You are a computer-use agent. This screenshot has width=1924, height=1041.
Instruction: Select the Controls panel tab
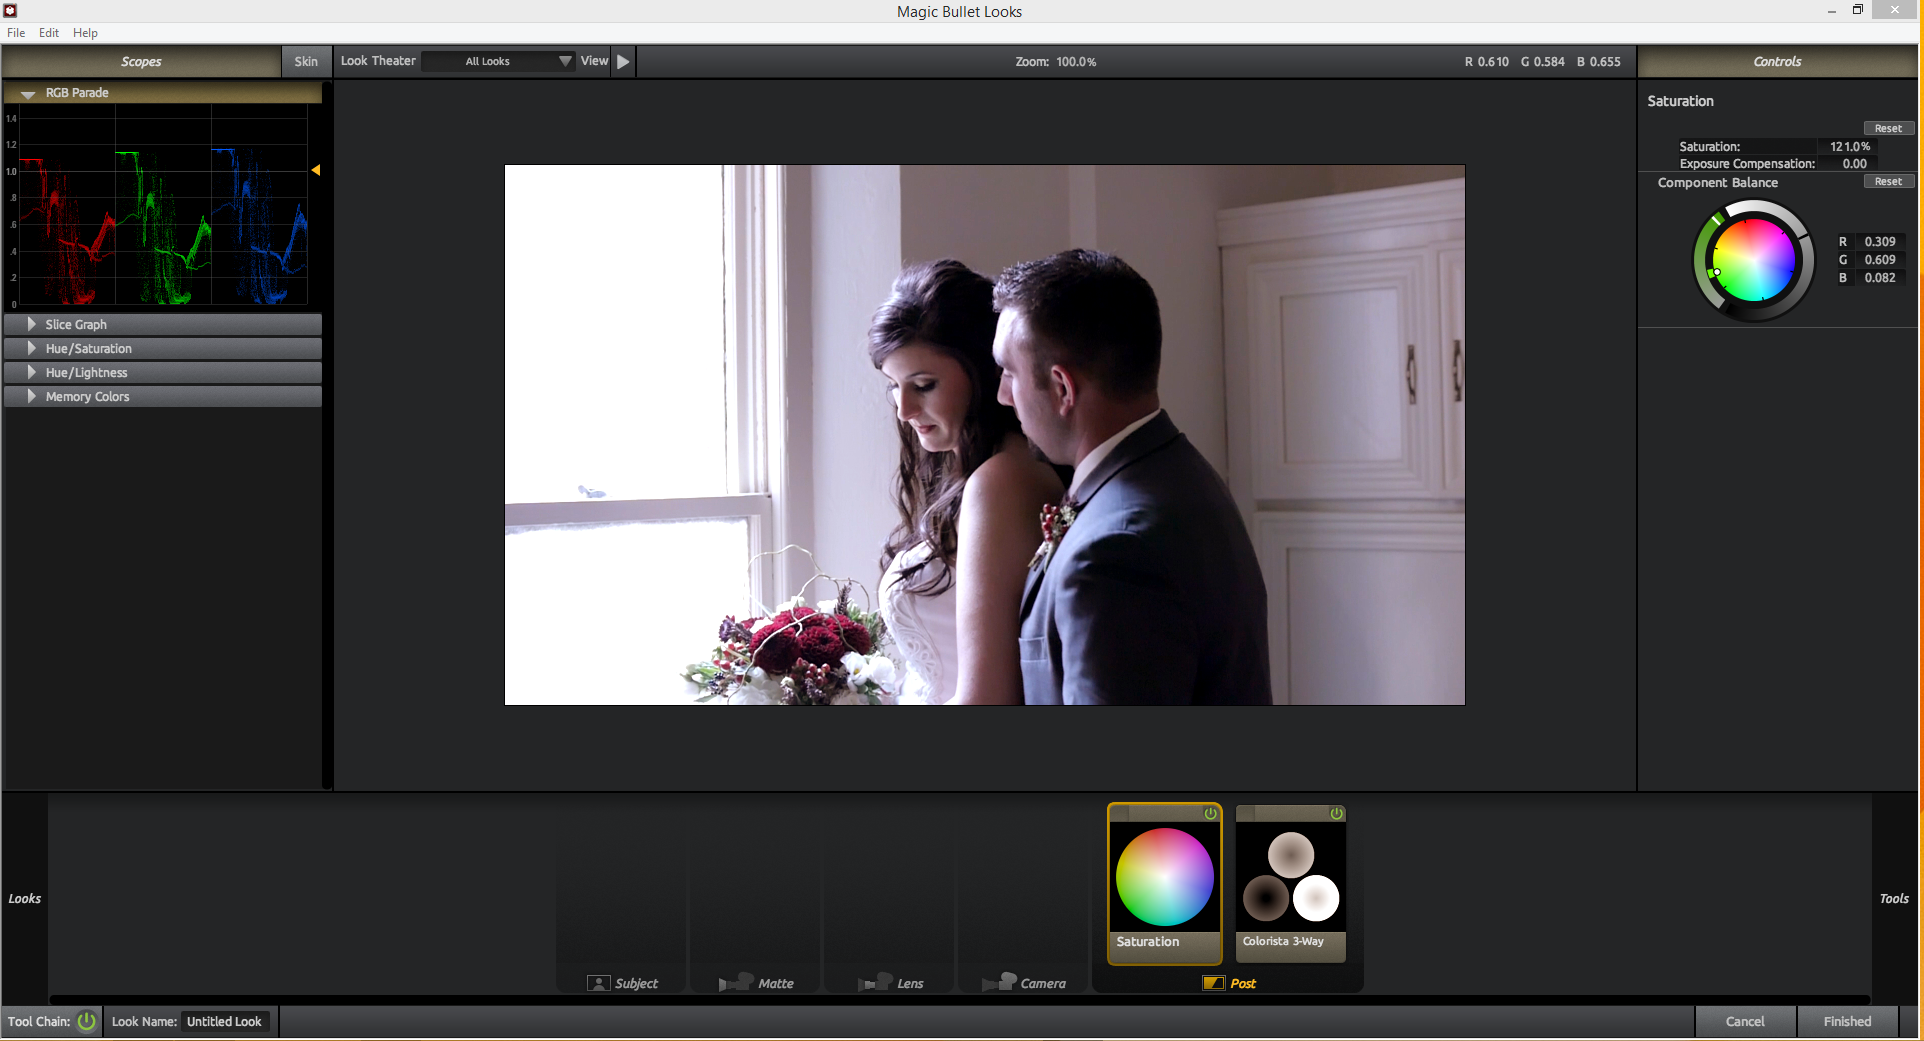(1777, 61)
